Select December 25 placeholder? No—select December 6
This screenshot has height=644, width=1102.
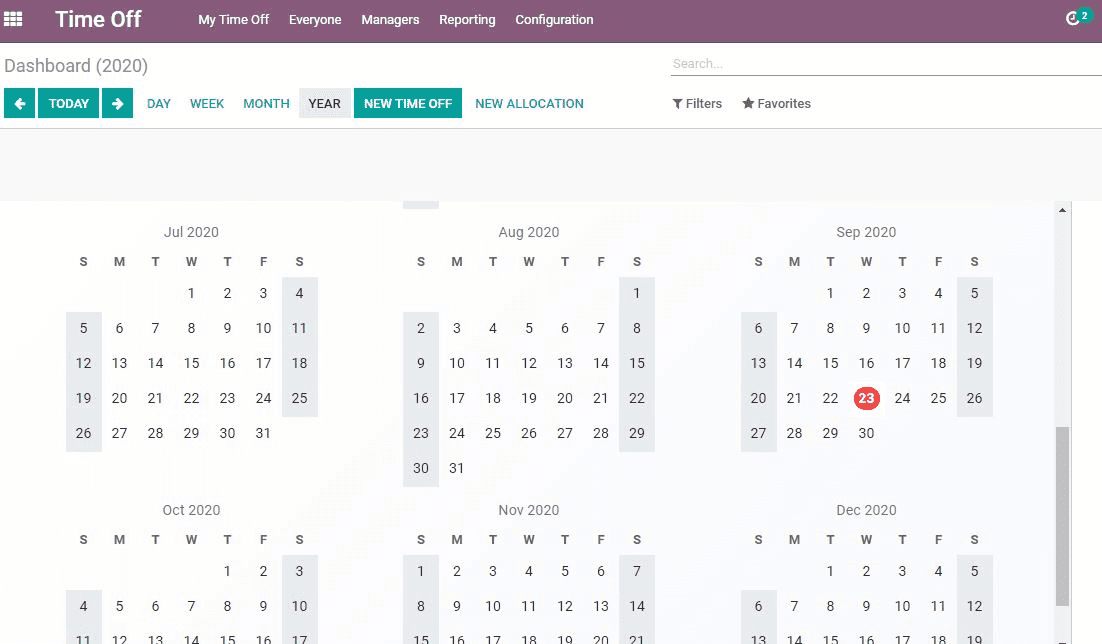[x=758, y=606]
